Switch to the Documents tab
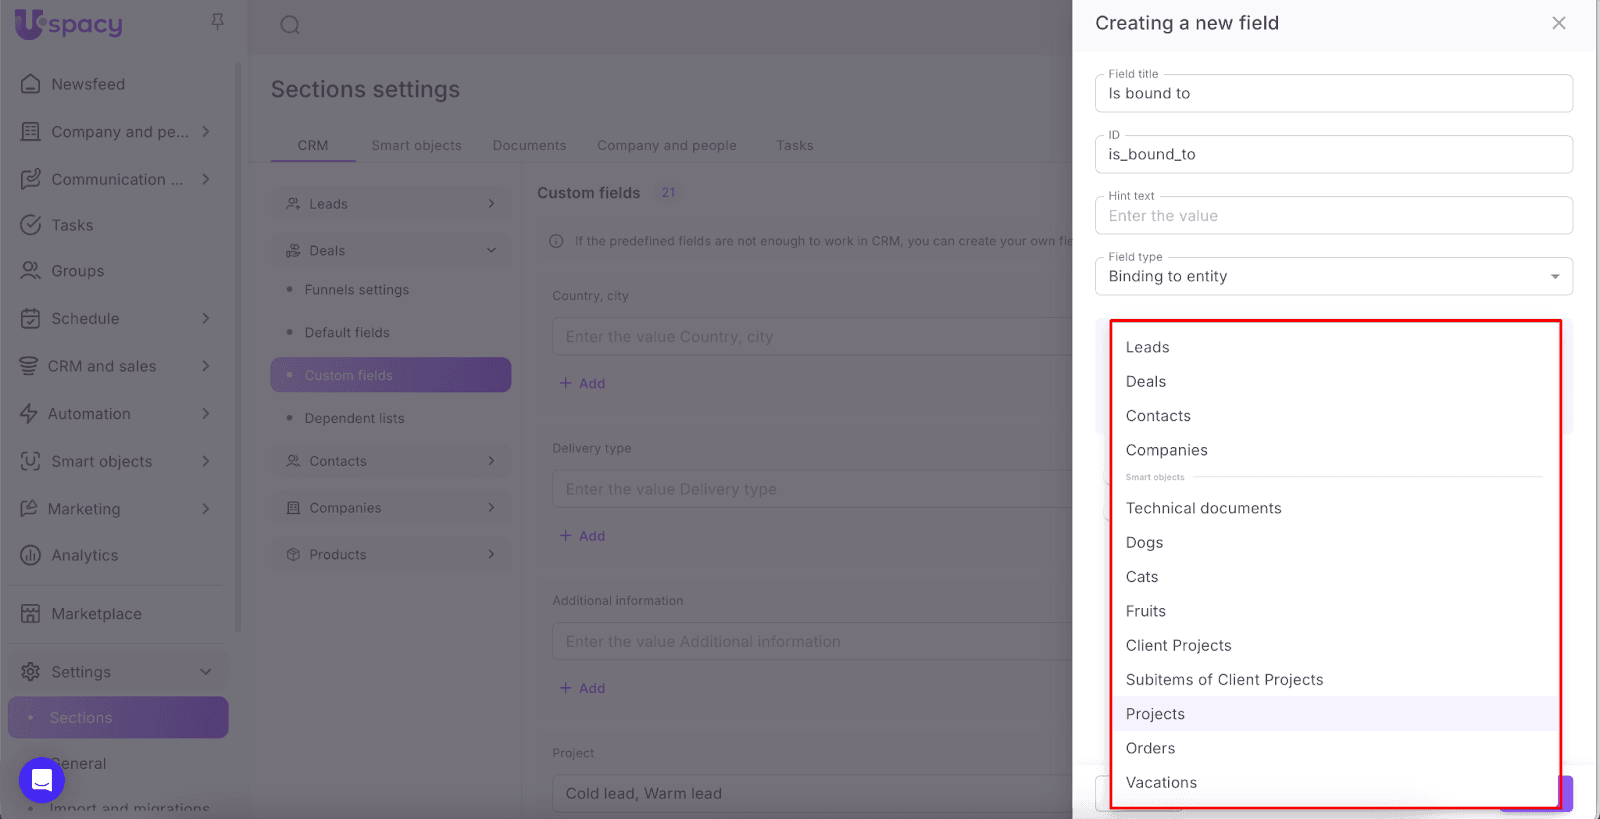The width and height of the screenshot is (1600, 819). (x=529, y=145)
